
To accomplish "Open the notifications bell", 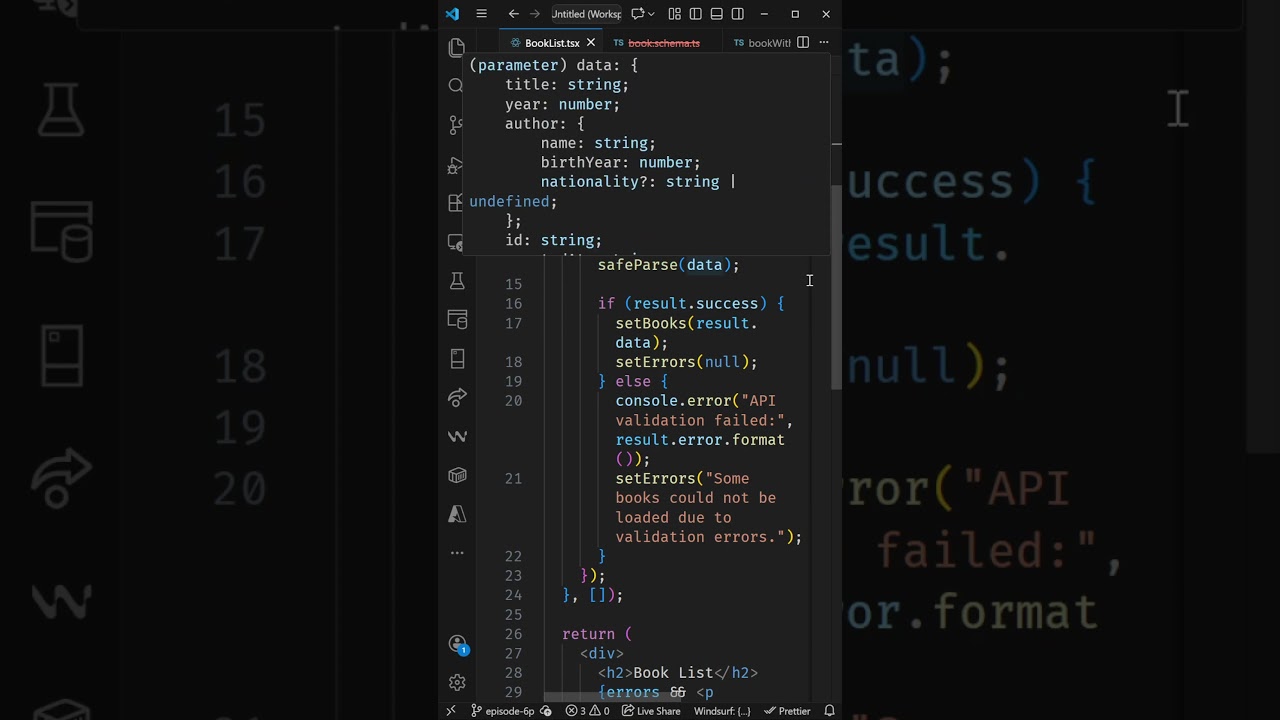I will coord(829,711).
